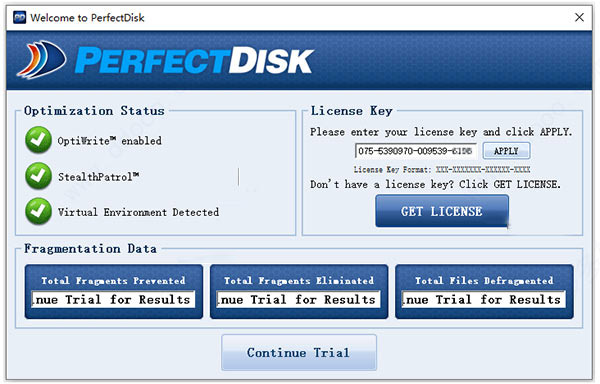Image resolution: width=600 pixels, height=384 pixels.
Task: Apply the entered license key
Action: coord(506,151)
